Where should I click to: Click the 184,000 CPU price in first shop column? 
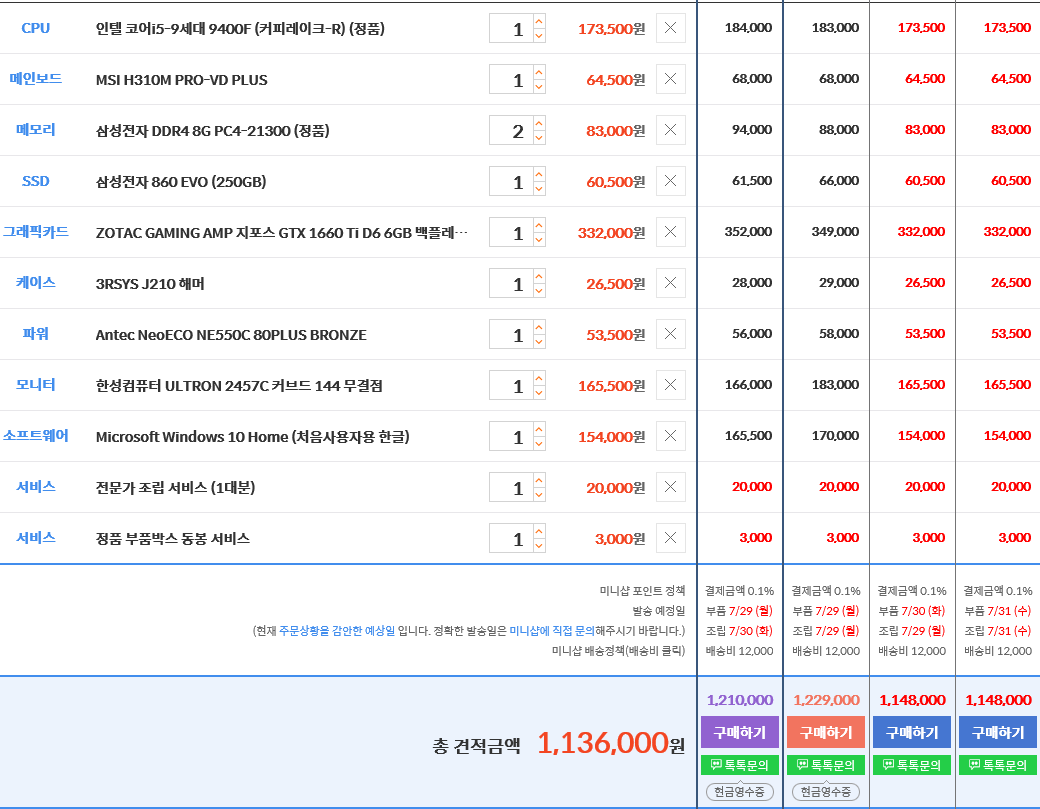748,28
